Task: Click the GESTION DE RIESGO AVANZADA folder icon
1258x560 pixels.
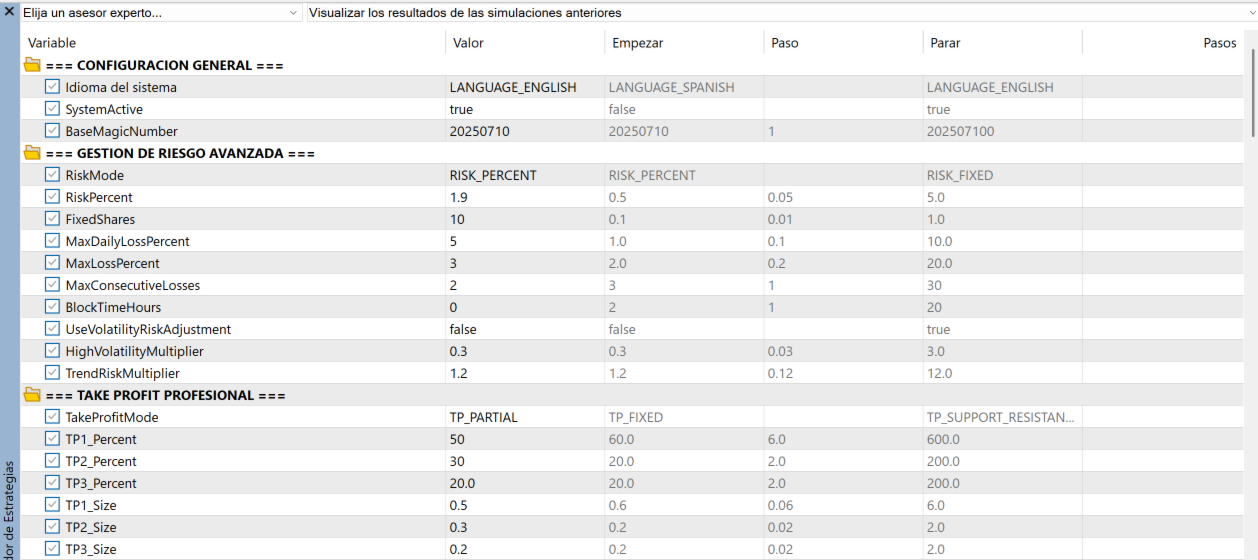Action: click(31, 154)
